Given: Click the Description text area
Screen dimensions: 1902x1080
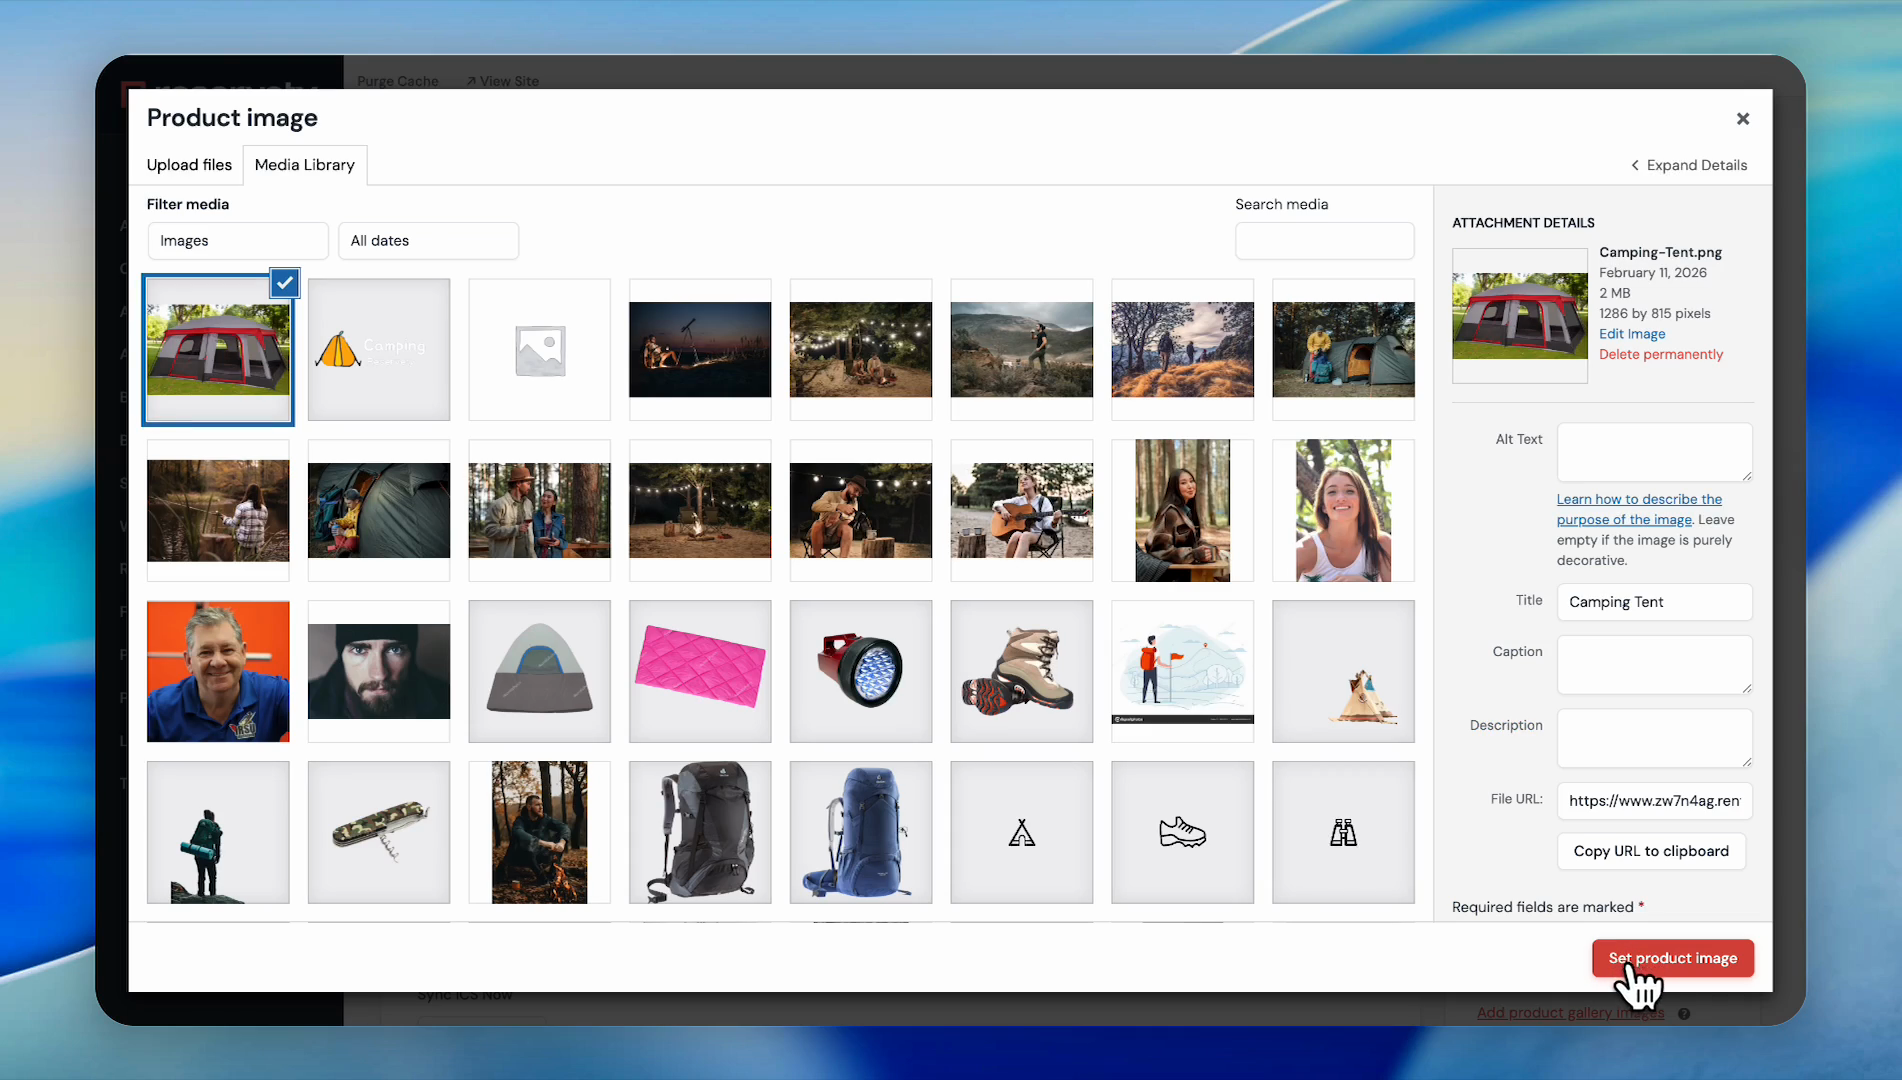Looking at the screenshot, I should point(1654,739).
